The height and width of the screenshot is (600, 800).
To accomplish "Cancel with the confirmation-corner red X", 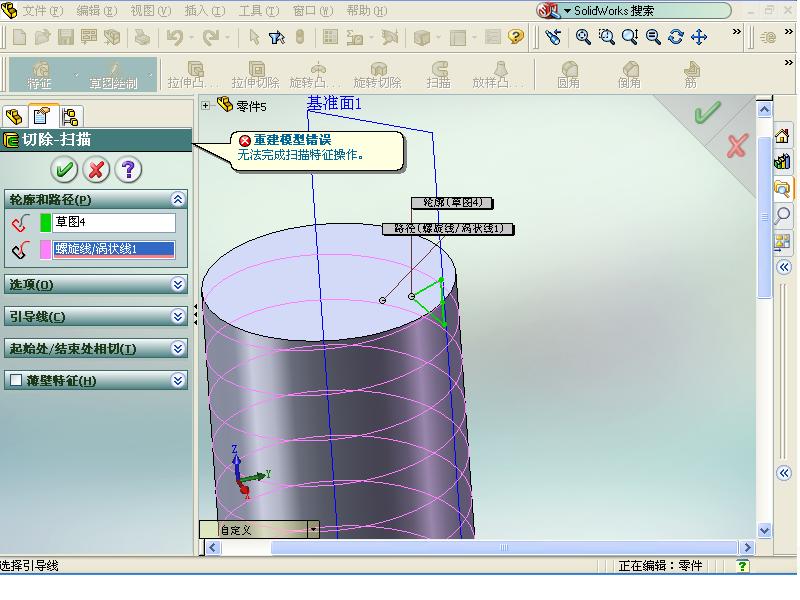I will click(x=737, y=146).
